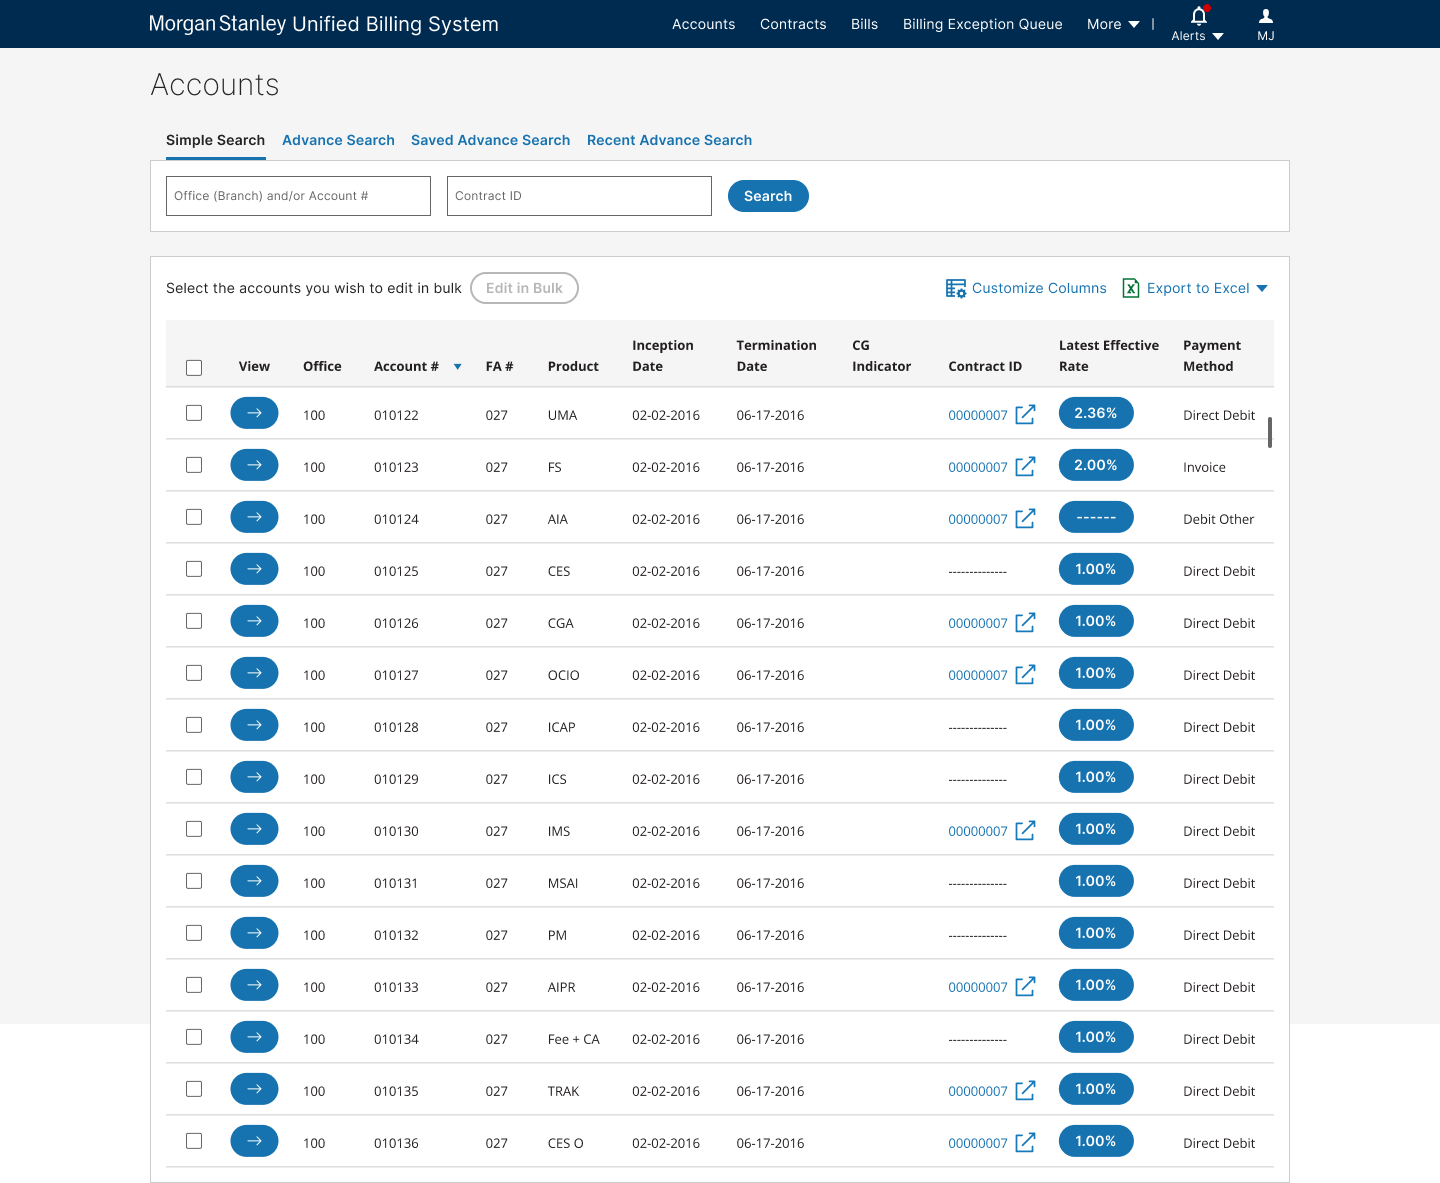Focus the Office (Branch) and/or Account # field
The height and width of the screenshot is (1183, 1440).
coord(298,196)
